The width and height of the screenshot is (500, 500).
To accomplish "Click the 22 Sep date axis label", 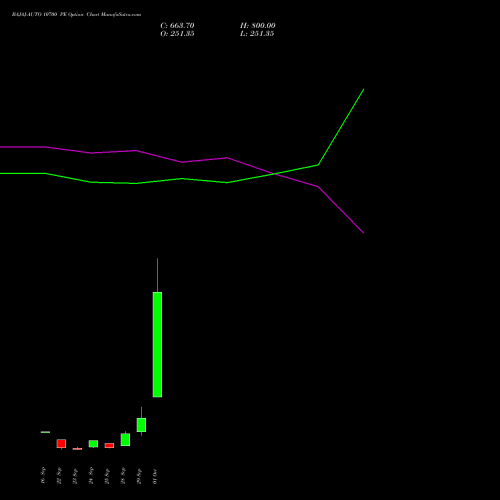I will pyautogui.click(x=59, y=476).
